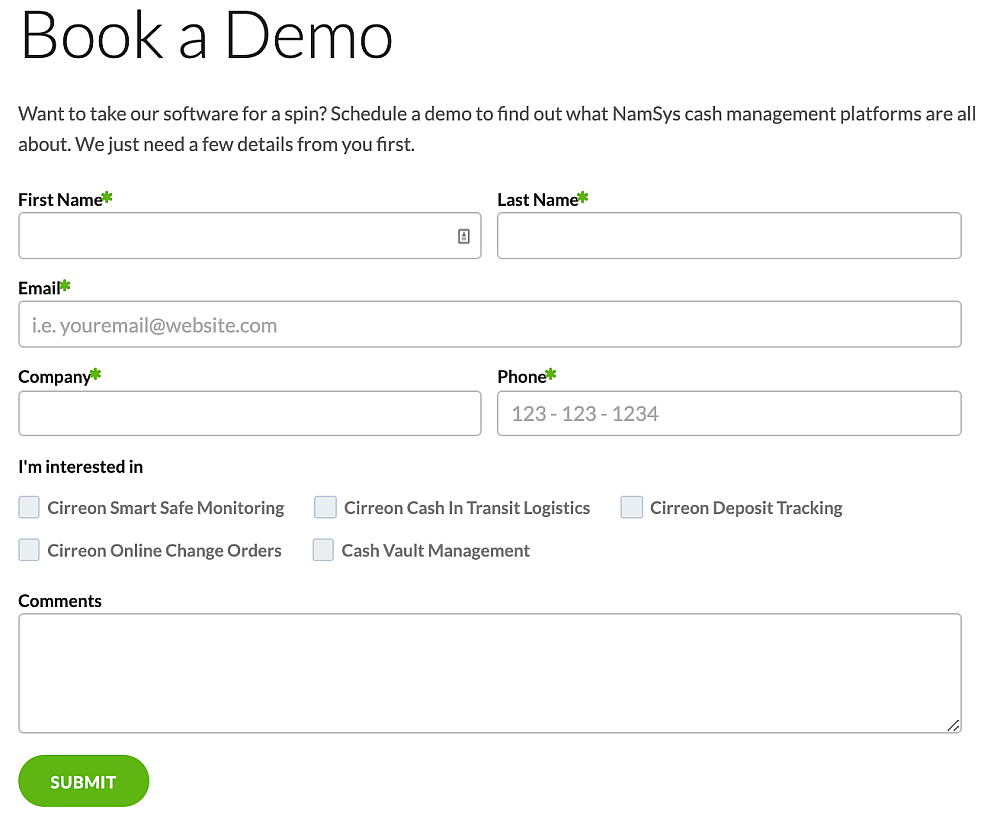Click the Cirreon Smart Safe Monitoring label text

pos(166,508)
